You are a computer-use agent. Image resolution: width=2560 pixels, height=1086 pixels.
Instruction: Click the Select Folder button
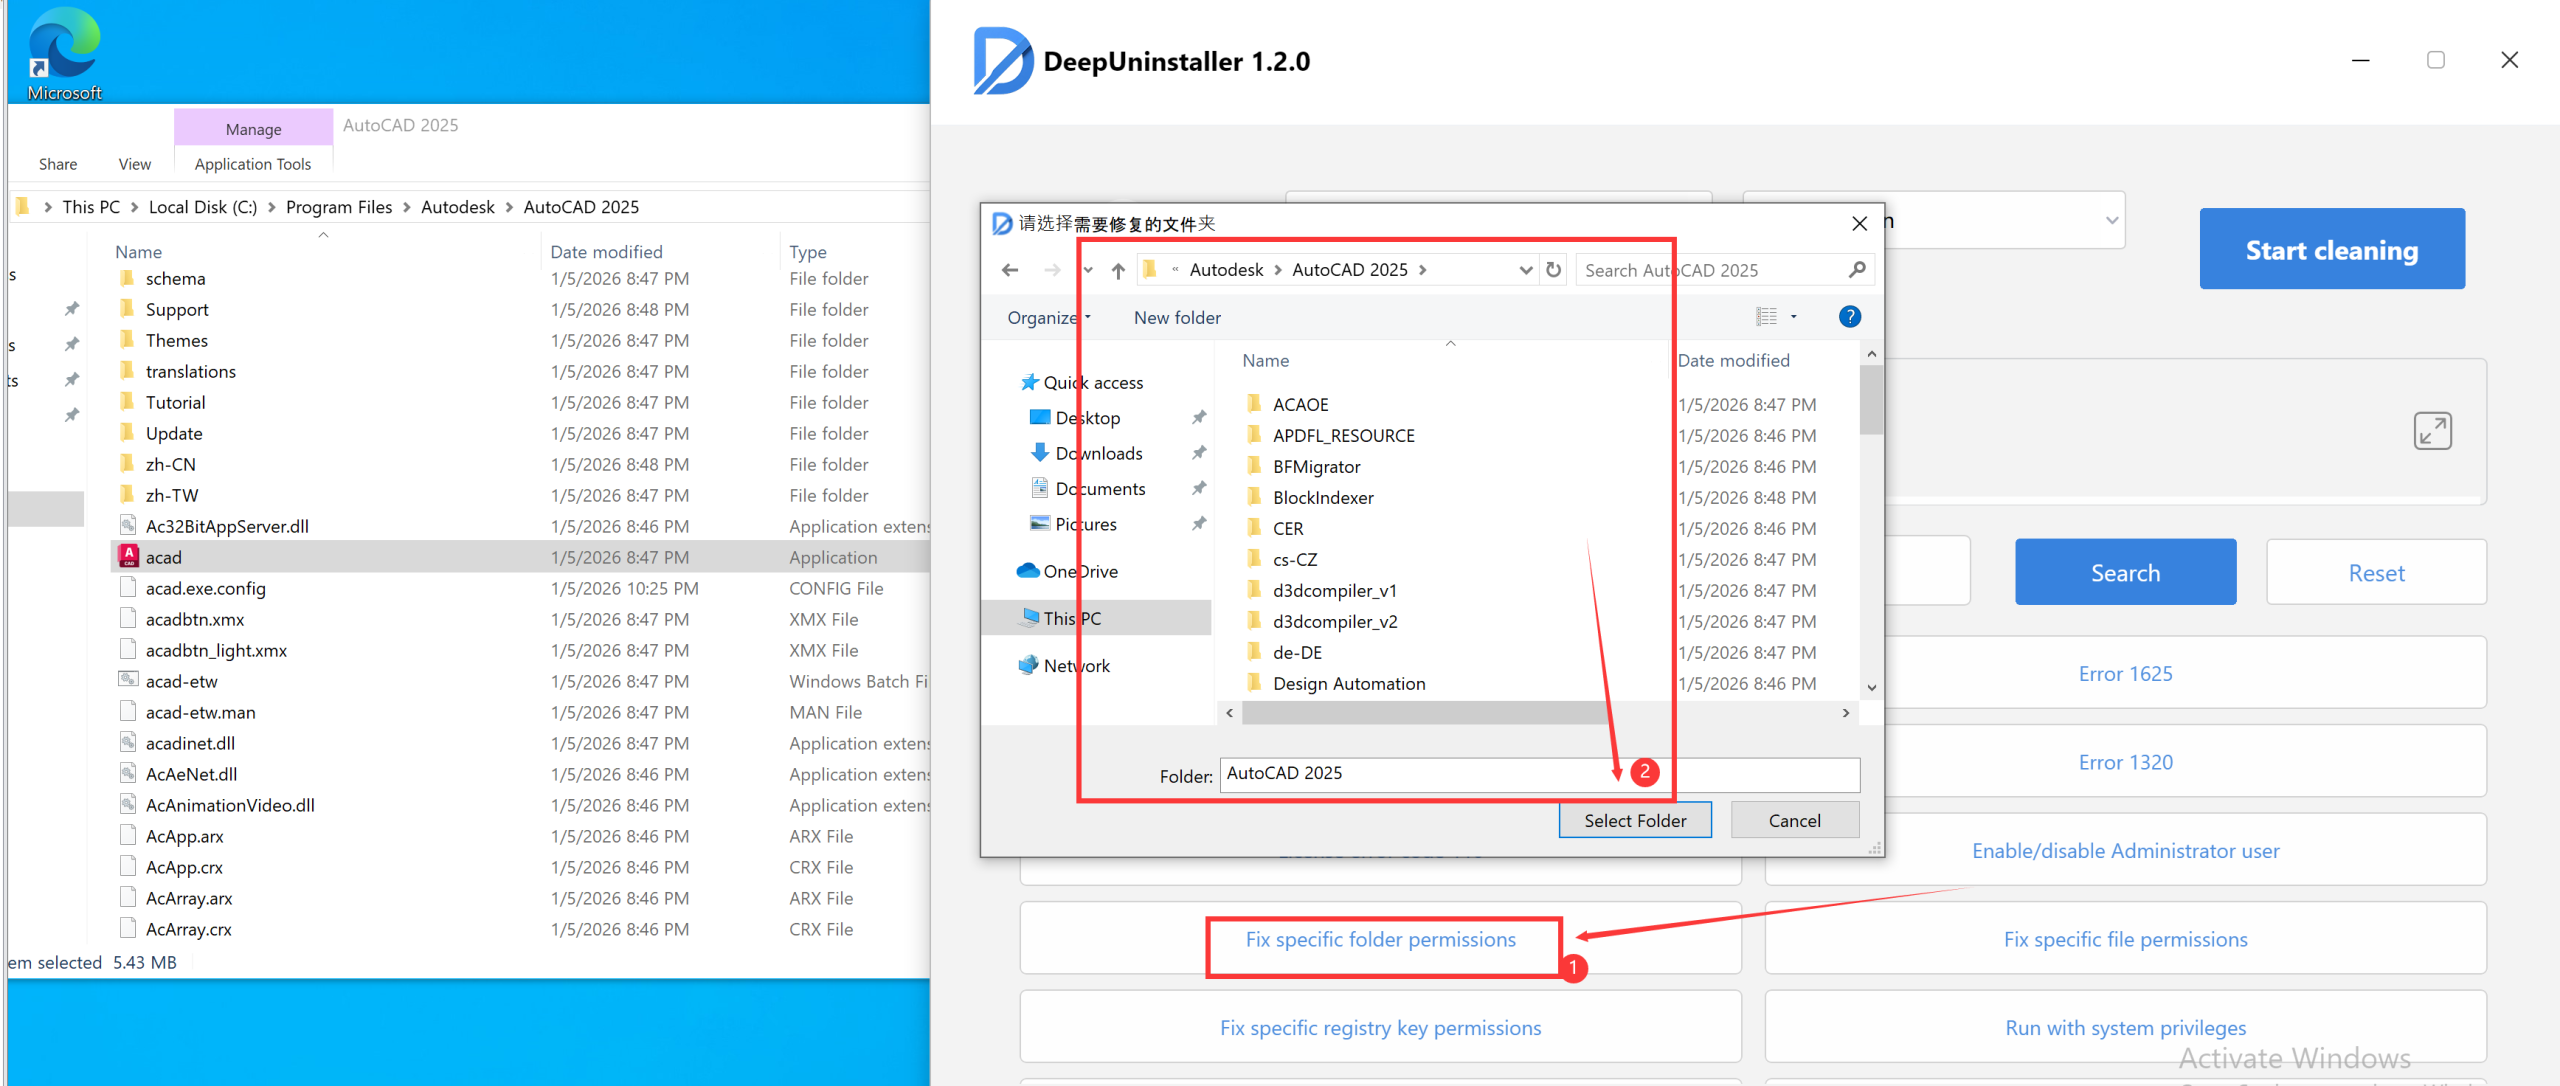click(1634, 820)
